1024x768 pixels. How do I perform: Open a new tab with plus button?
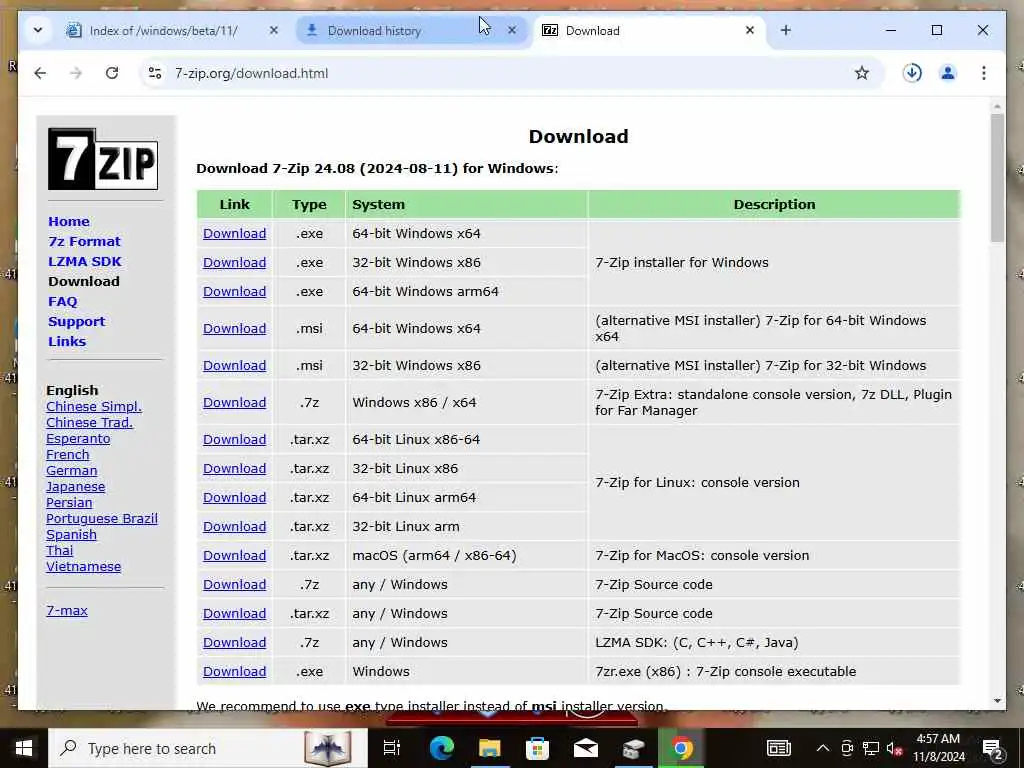[x=786, y=30]
